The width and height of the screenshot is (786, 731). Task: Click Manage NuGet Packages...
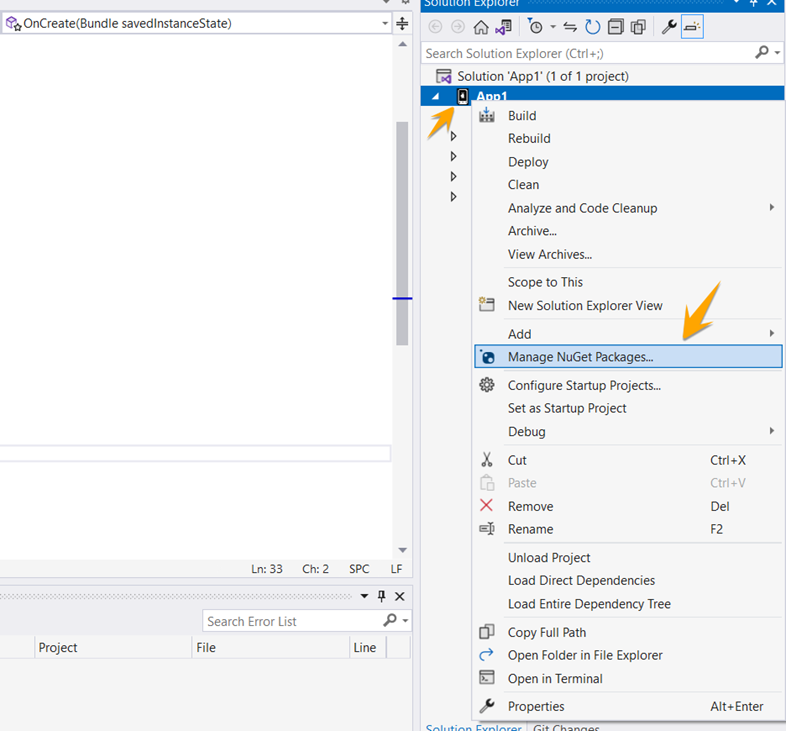coord(628,356)
